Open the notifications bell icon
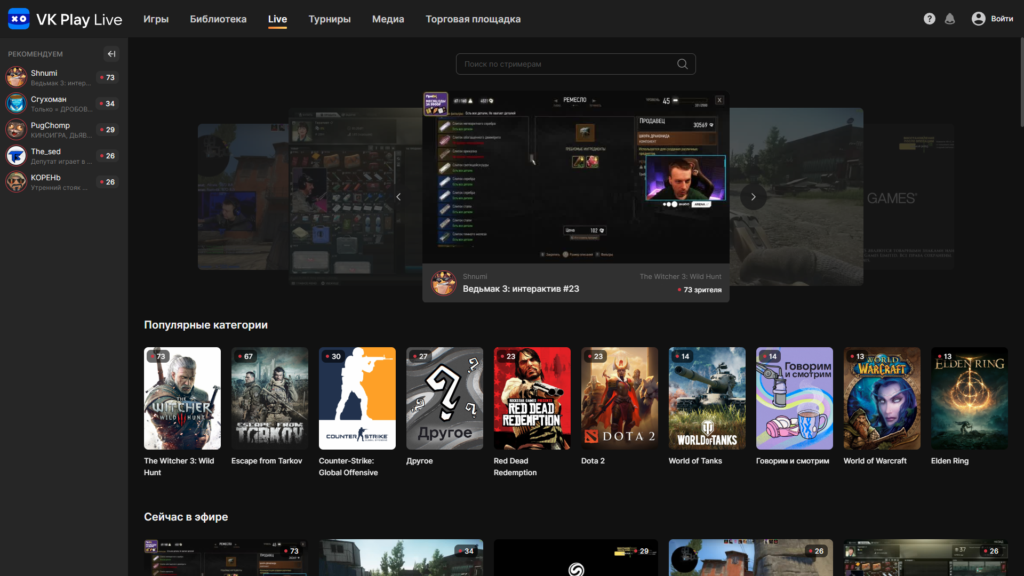Image resolution: width=1024 pixels, height=576 pixels. point(950,19)
